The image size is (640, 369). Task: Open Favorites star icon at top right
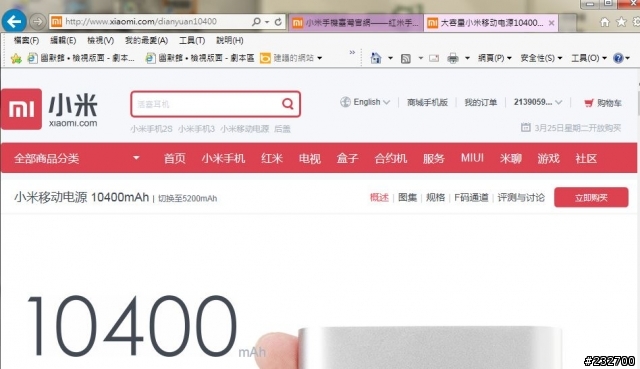point(621,22)
